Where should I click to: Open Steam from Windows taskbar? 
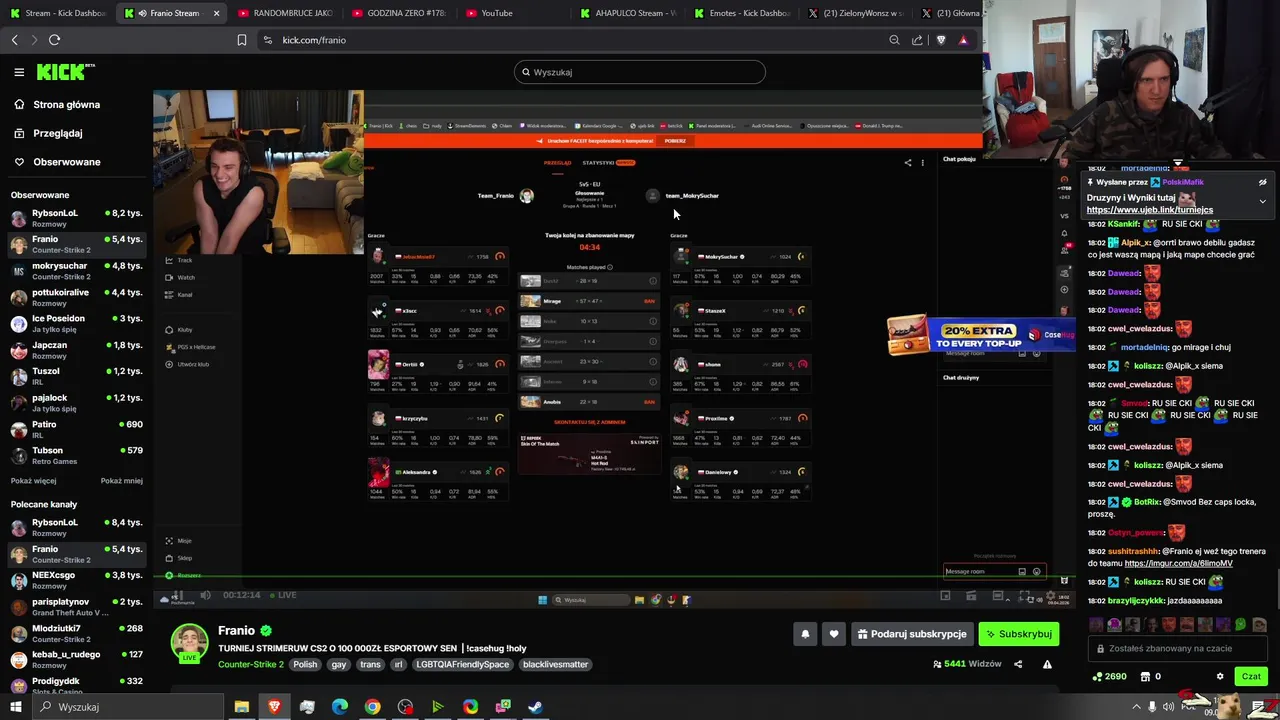pos(536,707)
